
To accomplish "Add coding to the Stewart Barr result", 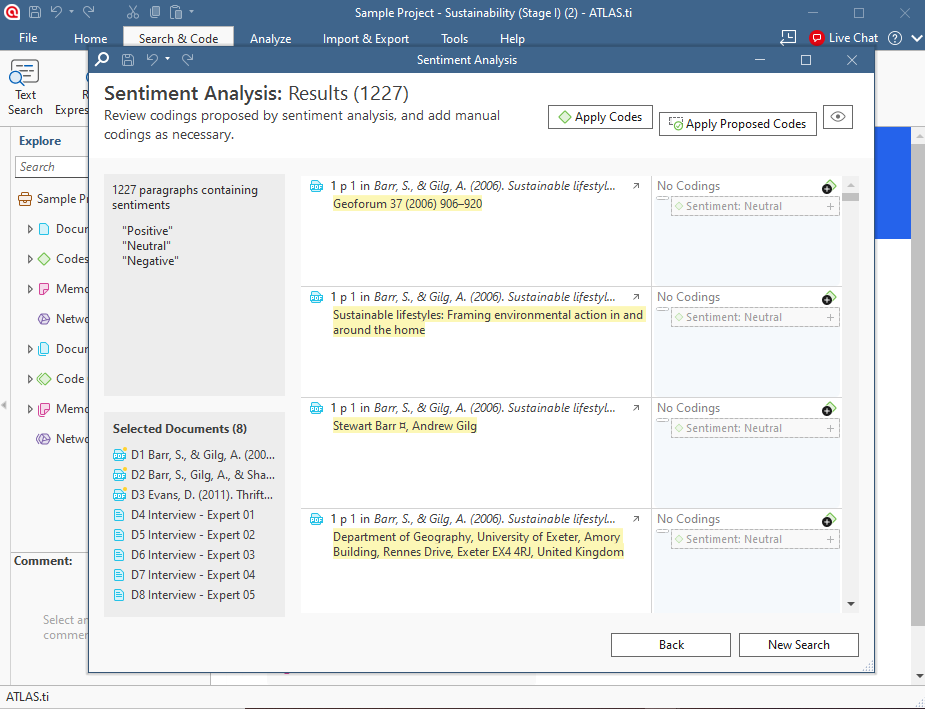I will (829, 409).
